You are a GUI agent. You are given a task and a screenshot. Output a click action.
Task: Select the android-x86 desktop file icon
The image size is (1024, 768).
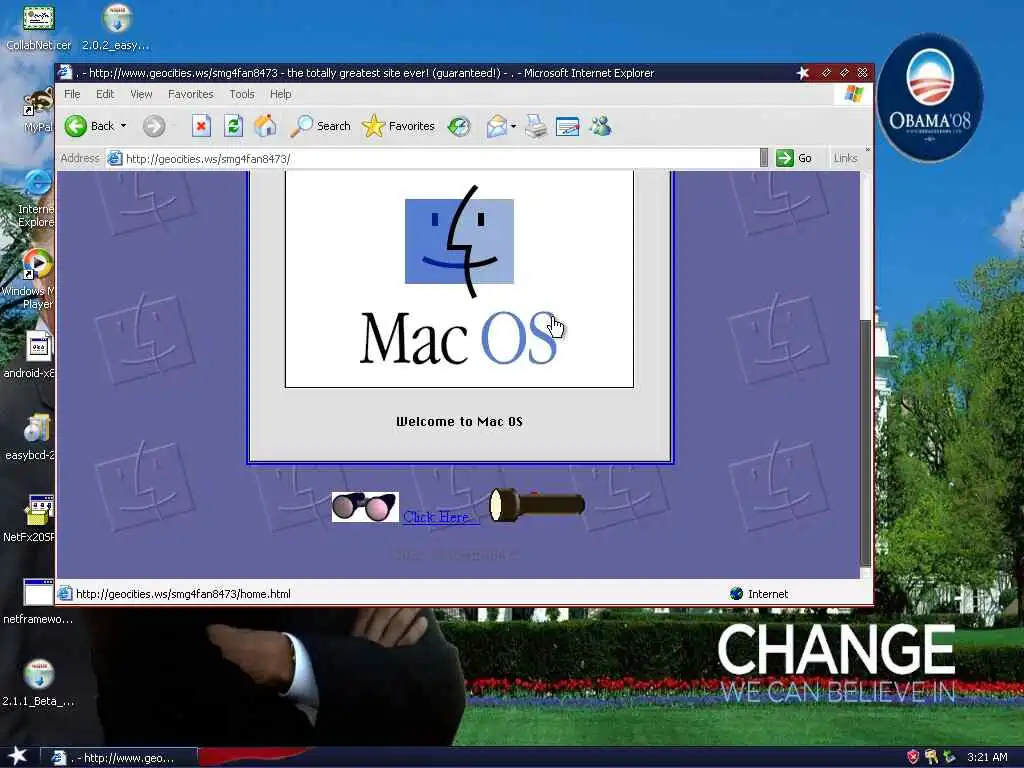(31, 355)
